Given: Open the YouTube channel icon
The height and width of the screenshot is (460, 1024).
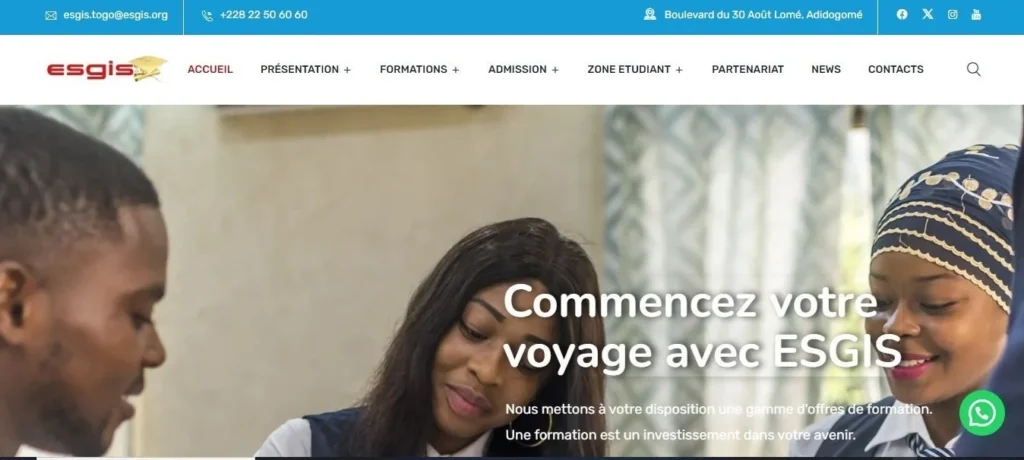Looking at the screenshot, I should coord(976,14).
